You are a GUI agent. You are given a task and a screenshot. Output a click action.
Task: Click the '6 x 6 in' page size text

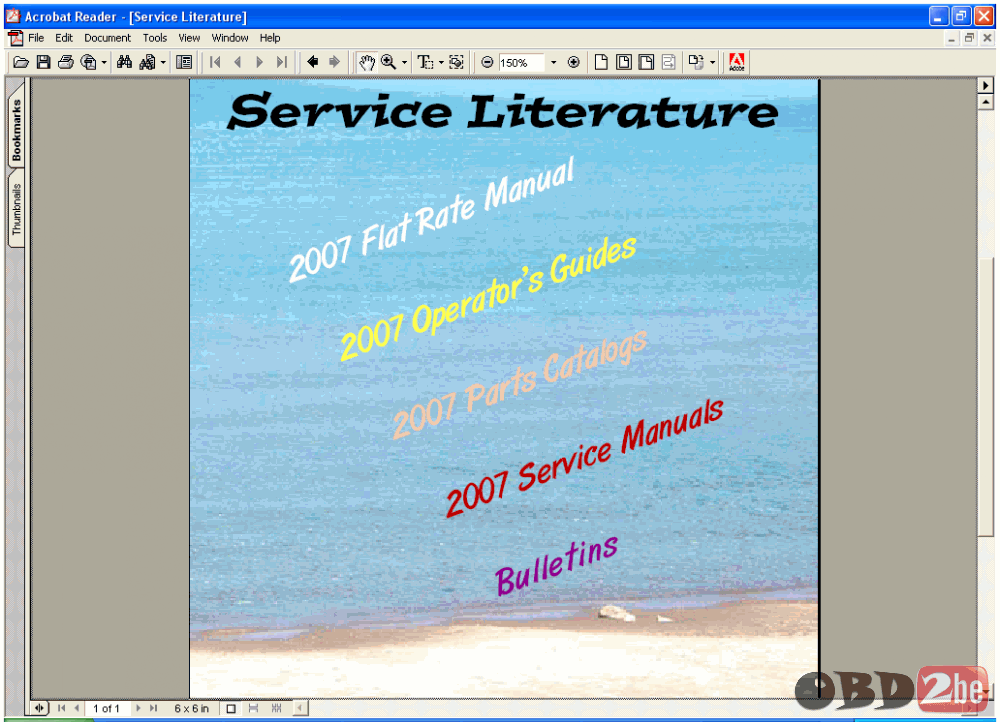pos(191,709)
